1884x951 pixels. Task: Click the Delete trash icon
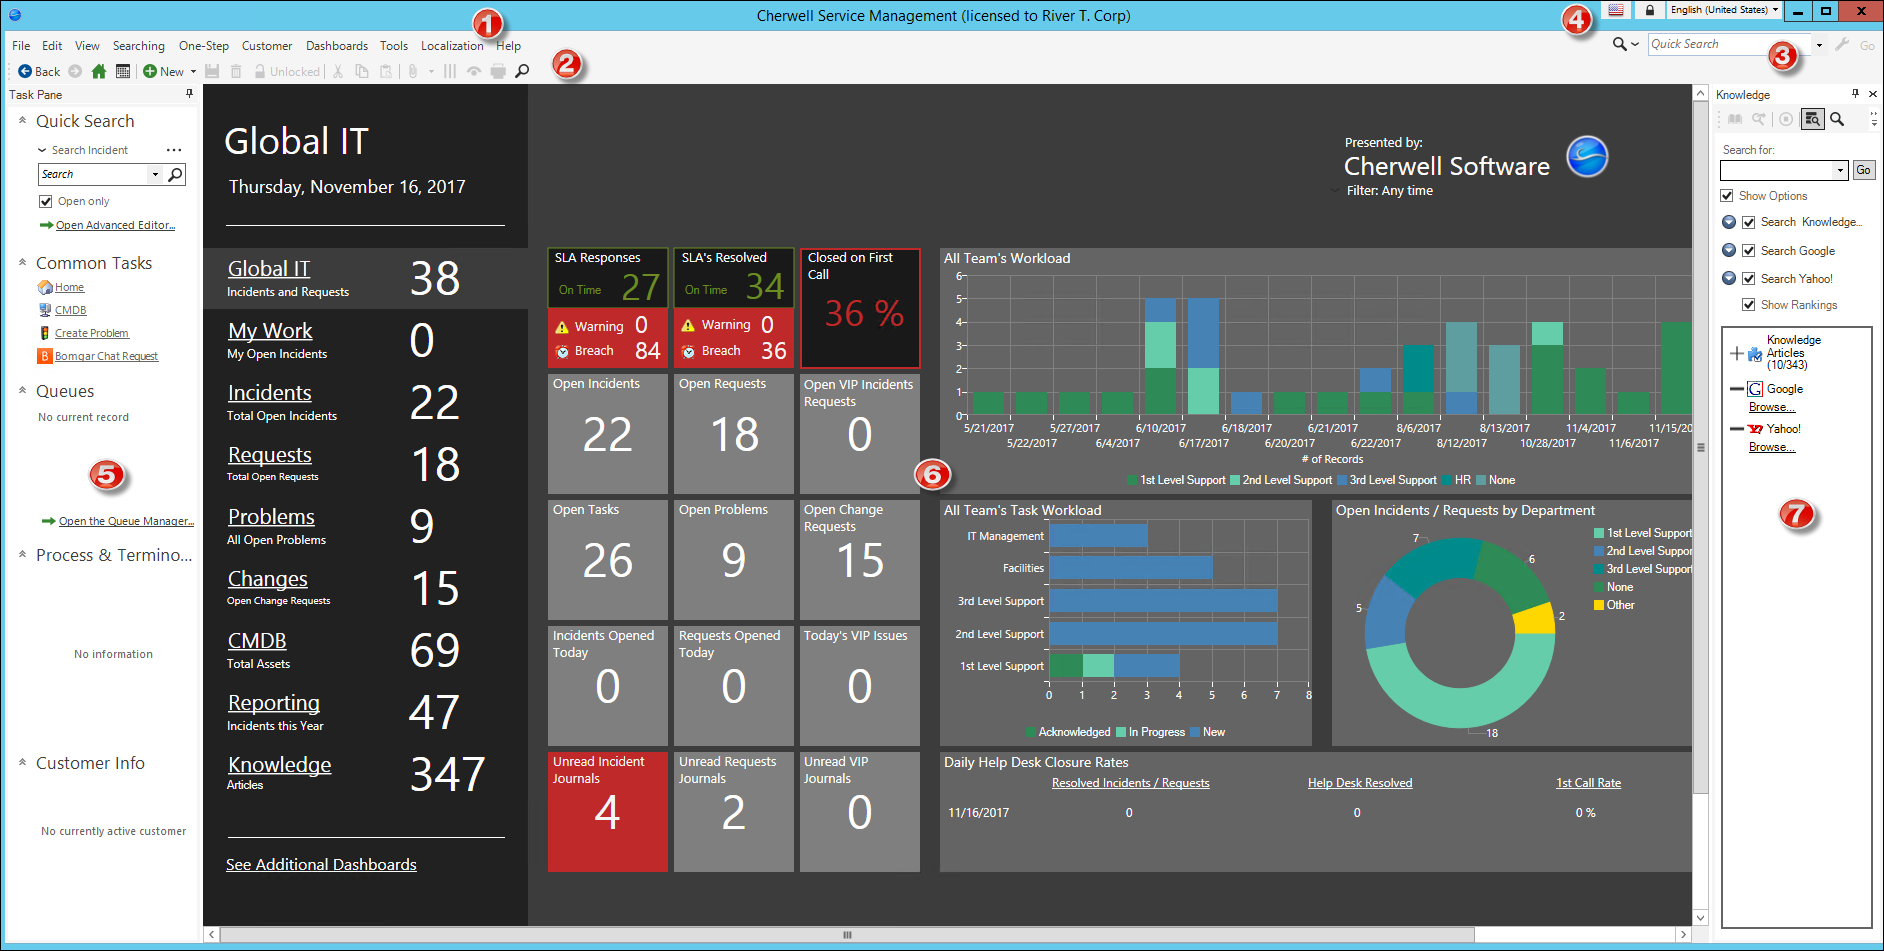(236, 72)
